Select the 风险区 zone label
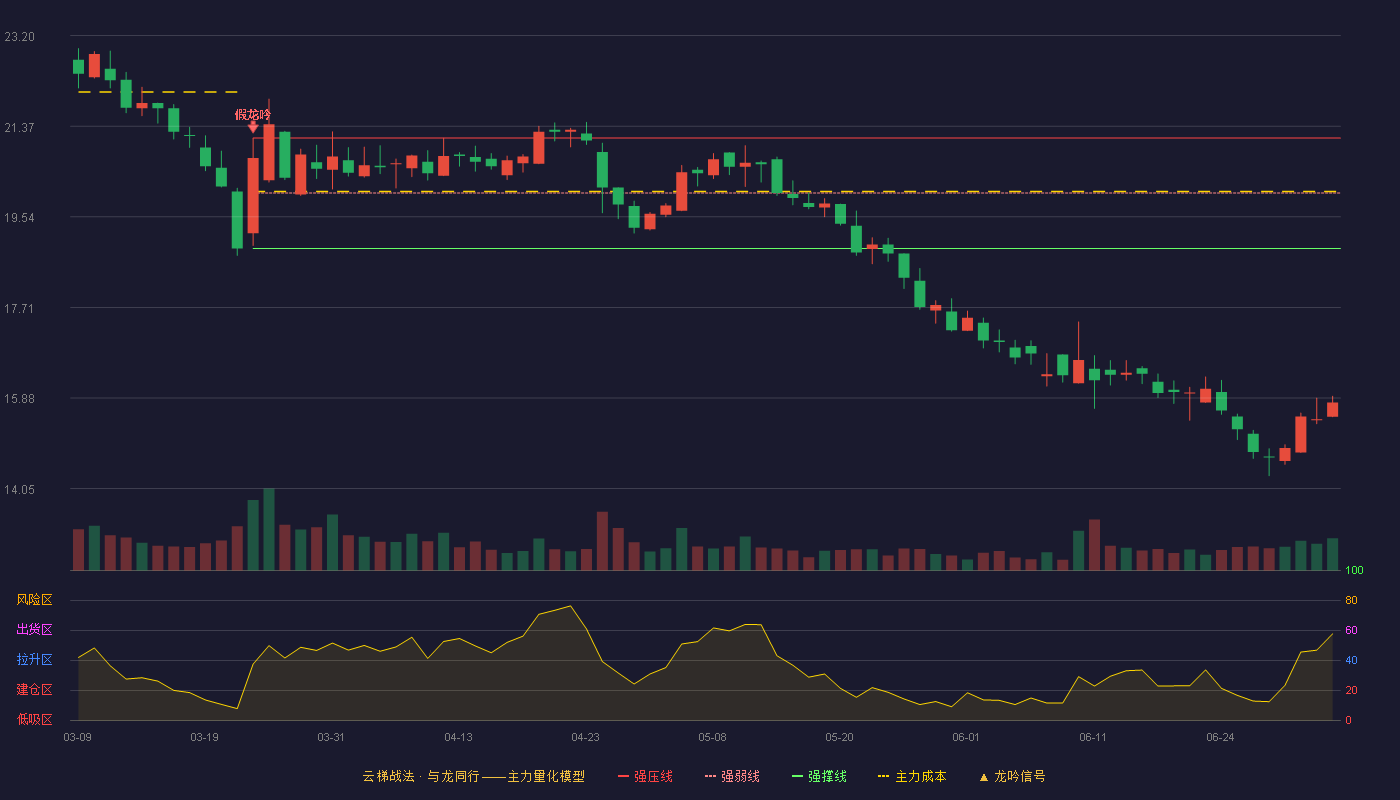Screen dimensions: 1400x800 (34, 600)
